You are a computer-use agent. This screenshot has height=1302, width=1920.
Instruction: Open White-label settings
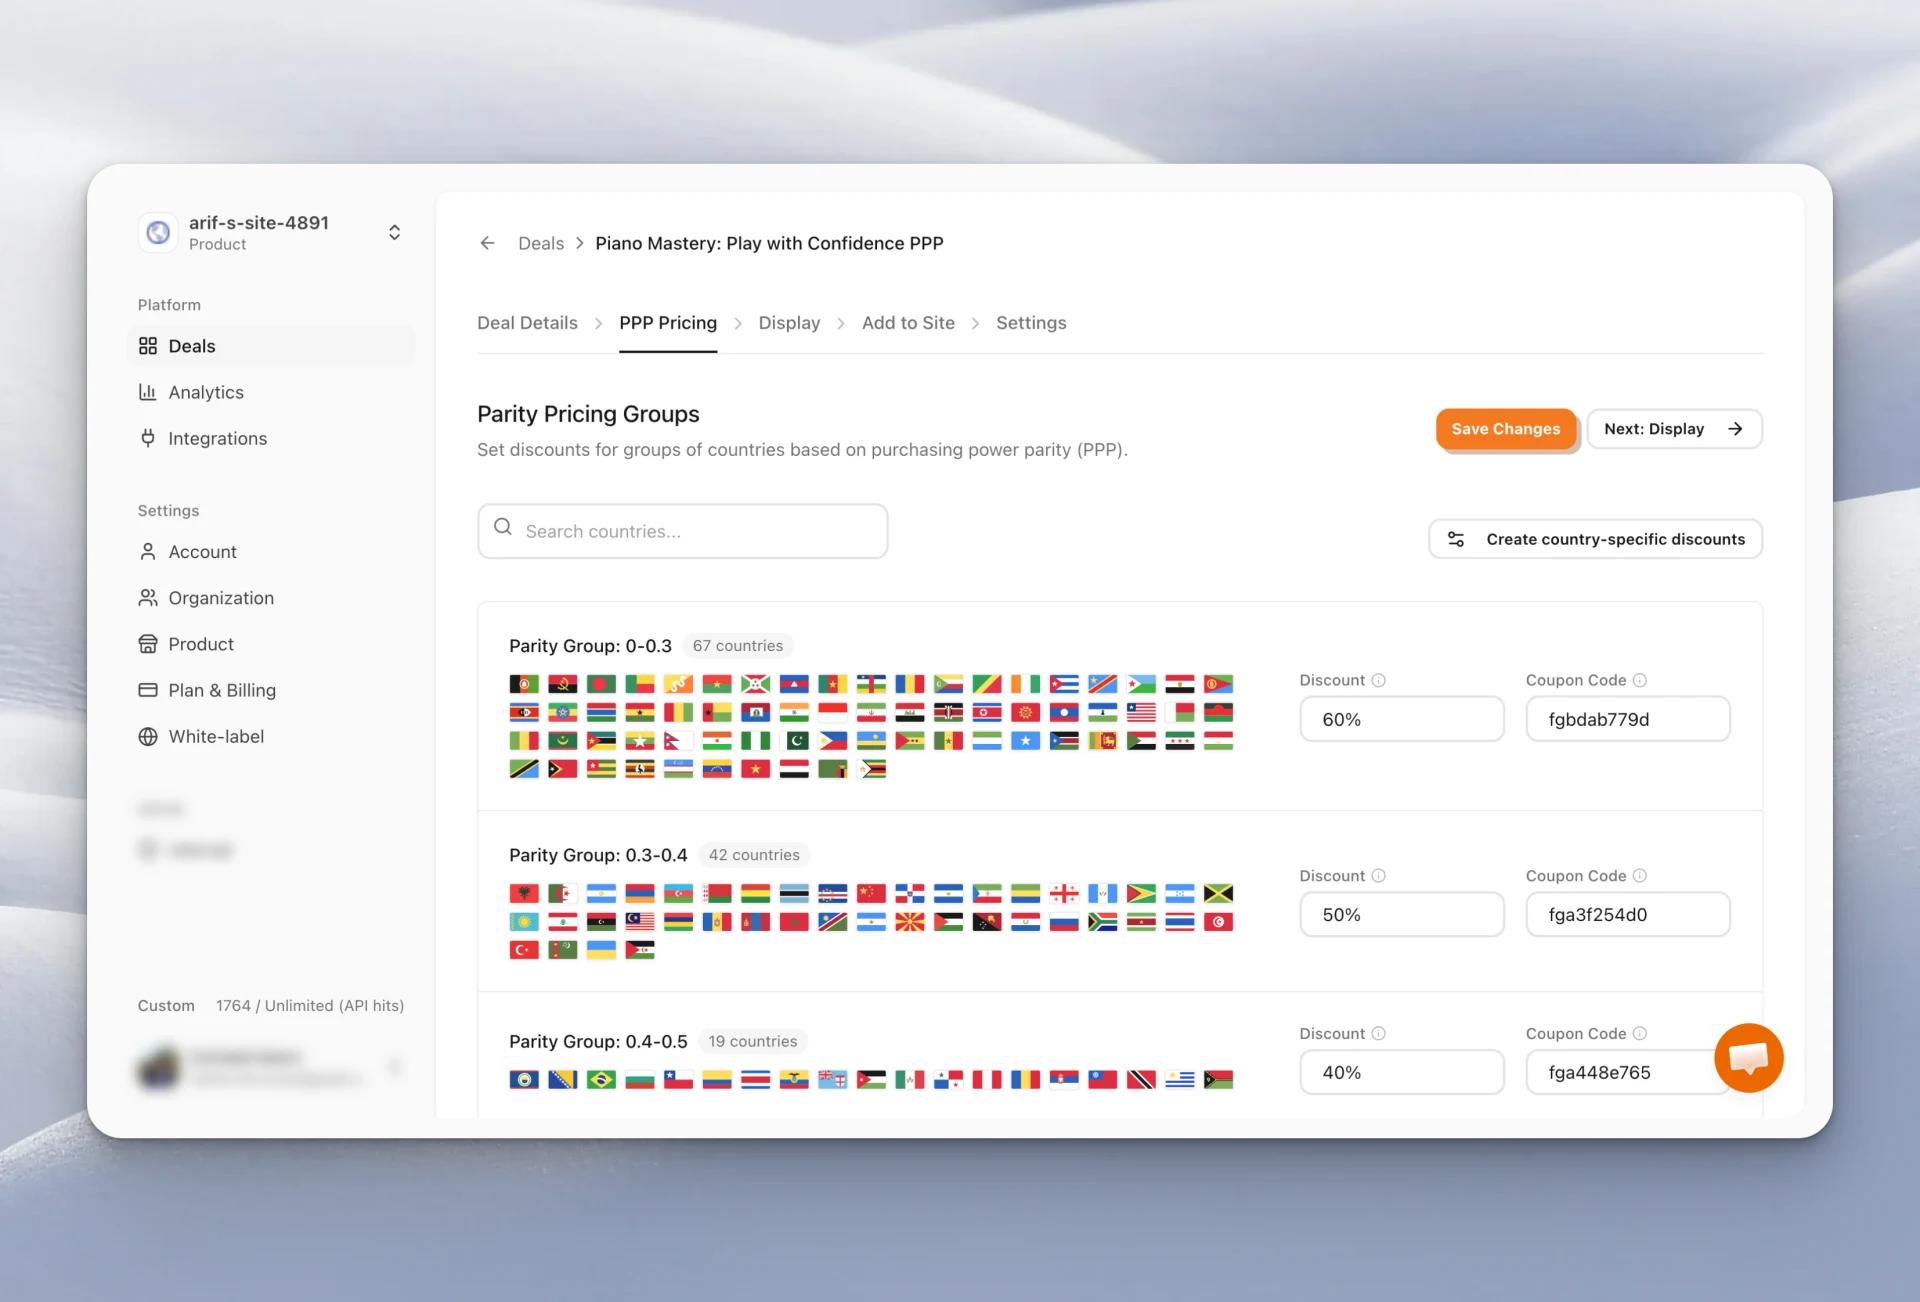(x=272, y=736)
